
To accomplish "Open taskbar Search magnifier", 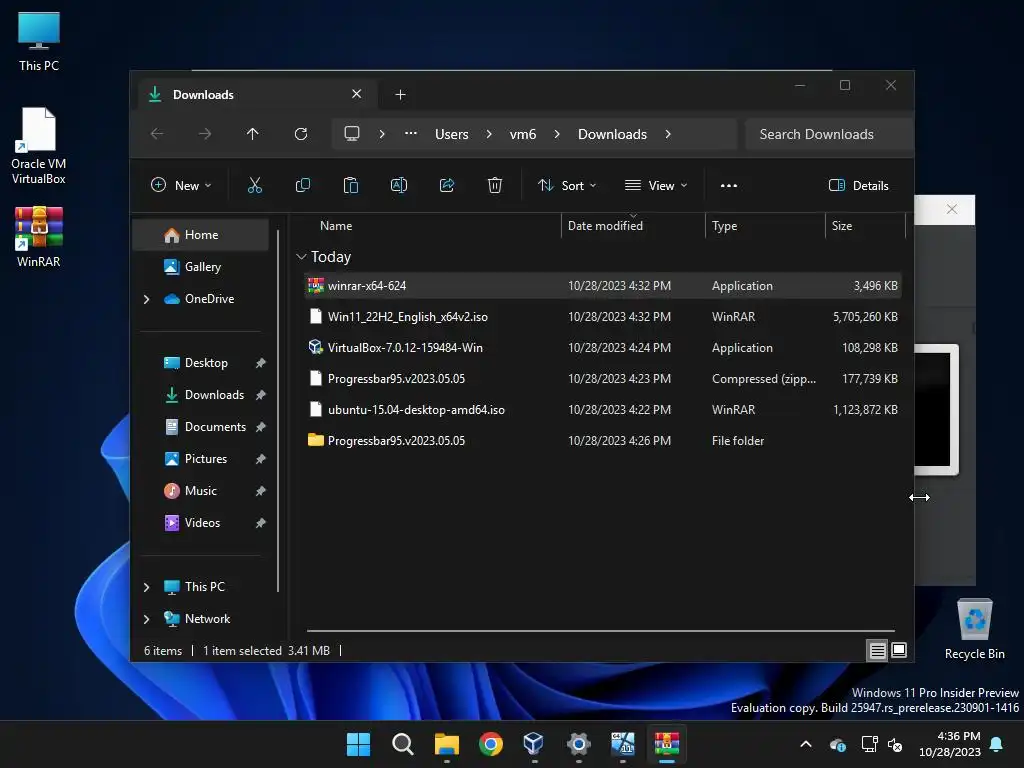I will point(402,744).
